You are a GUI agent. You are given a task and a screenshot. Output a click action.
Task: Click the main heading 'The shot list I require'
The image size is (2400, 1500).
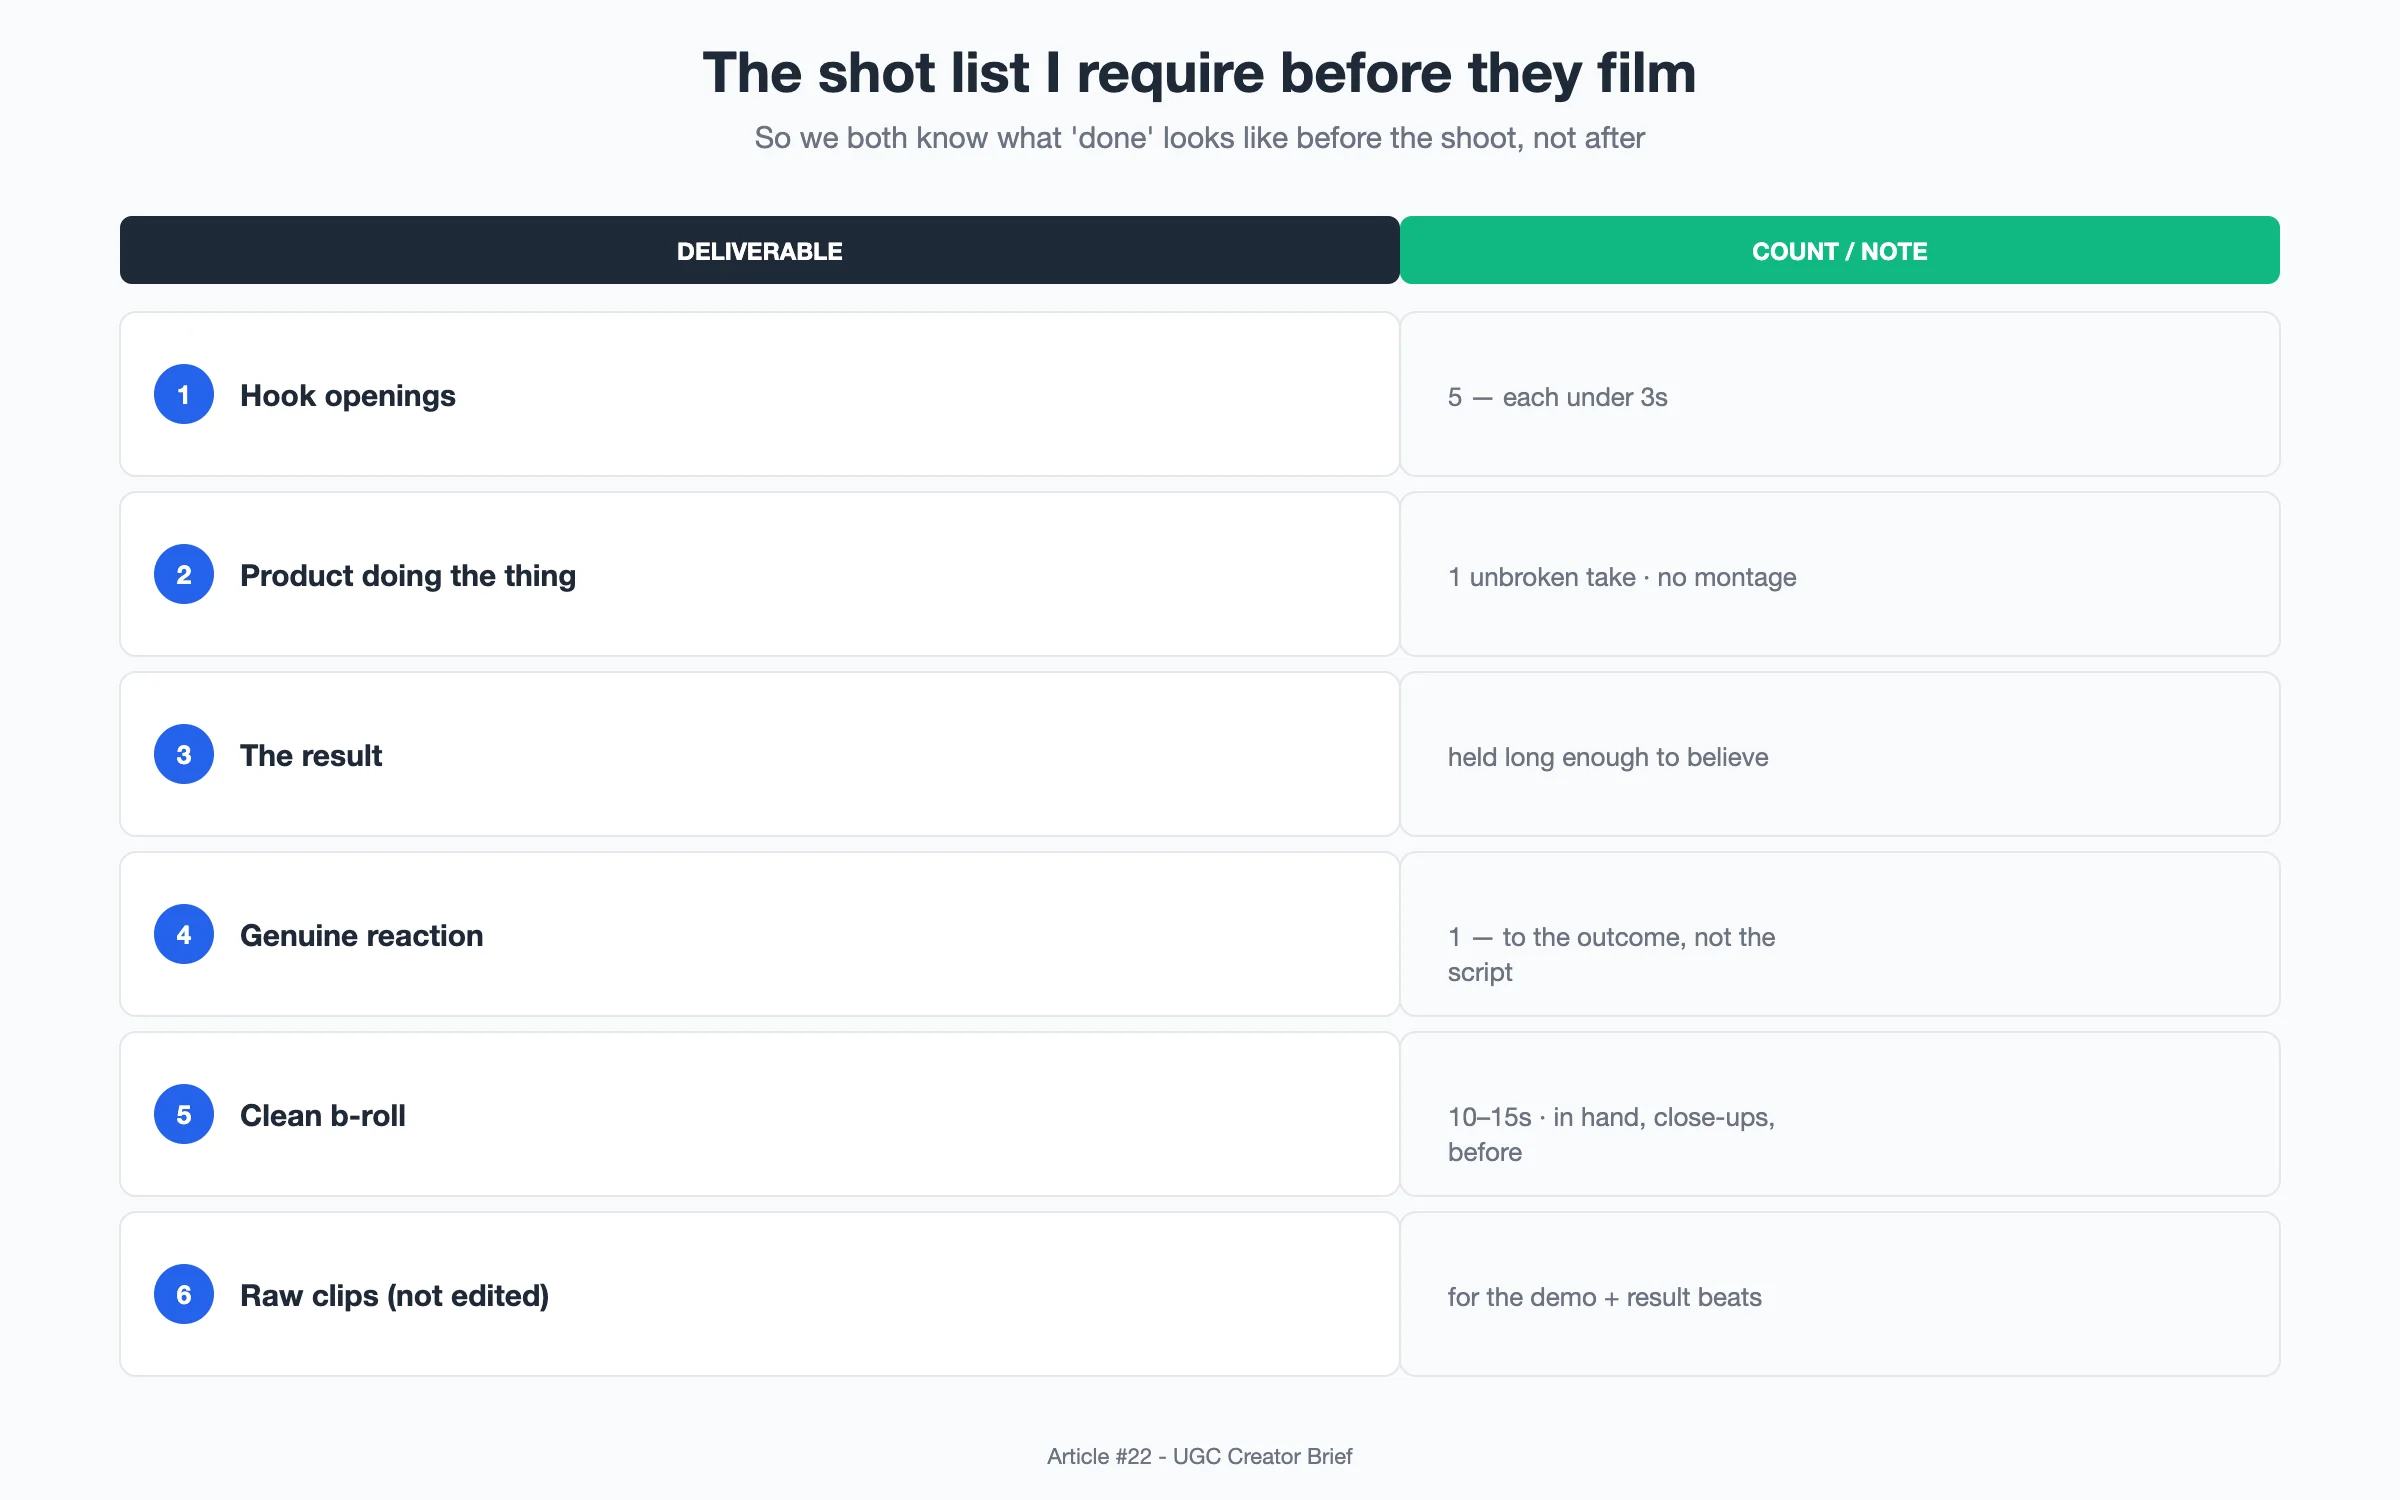(1200, 73)
